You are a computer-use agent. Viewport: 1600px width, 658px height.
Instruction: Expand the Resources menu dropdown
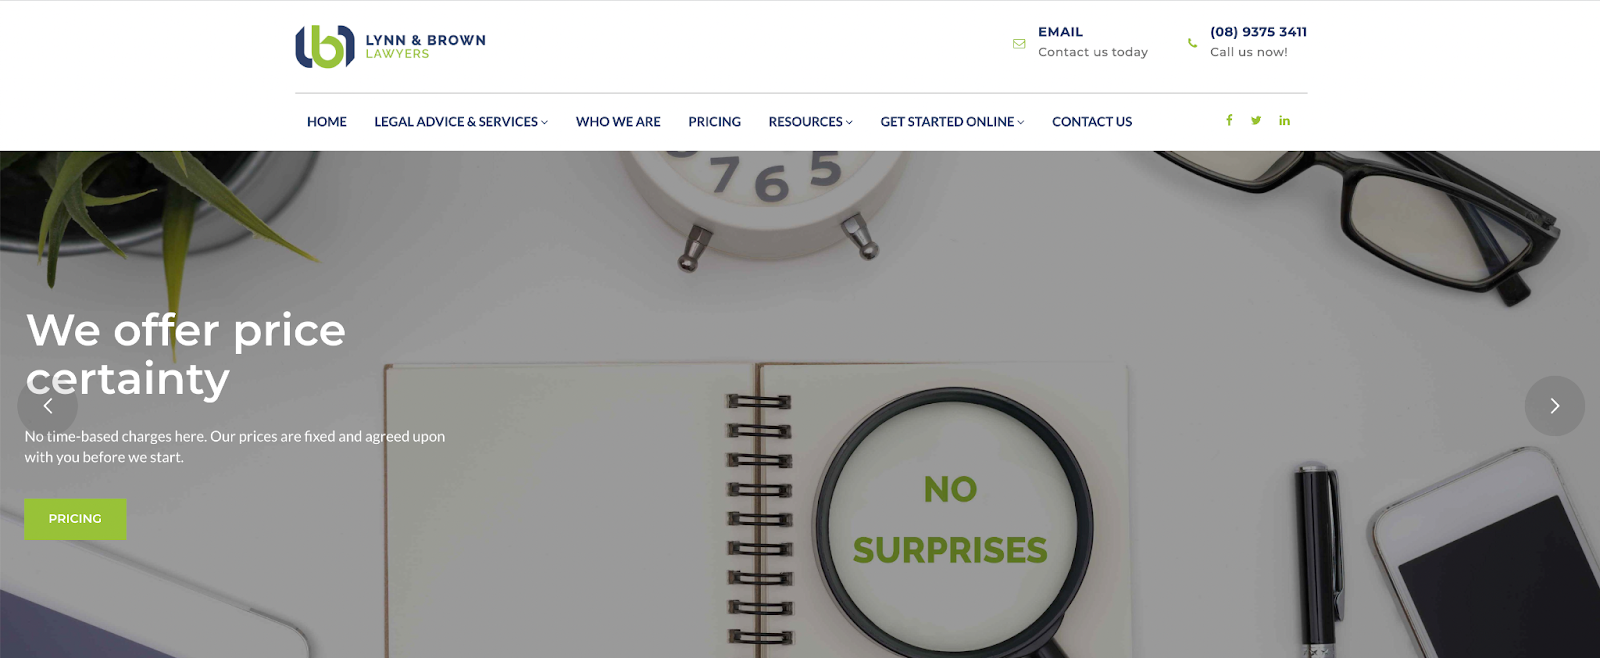810,122
